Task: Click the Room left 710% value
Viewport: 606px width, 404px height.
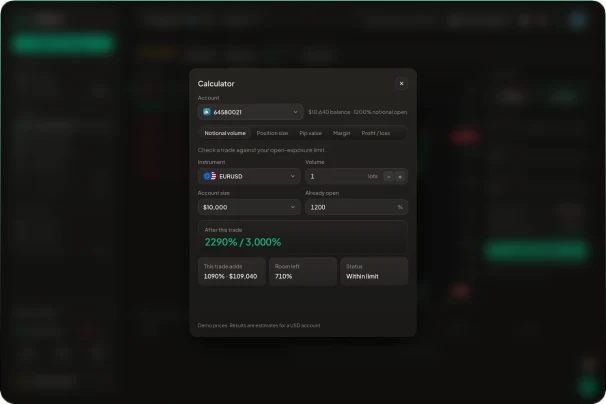Action: click(x=283, y=276)
